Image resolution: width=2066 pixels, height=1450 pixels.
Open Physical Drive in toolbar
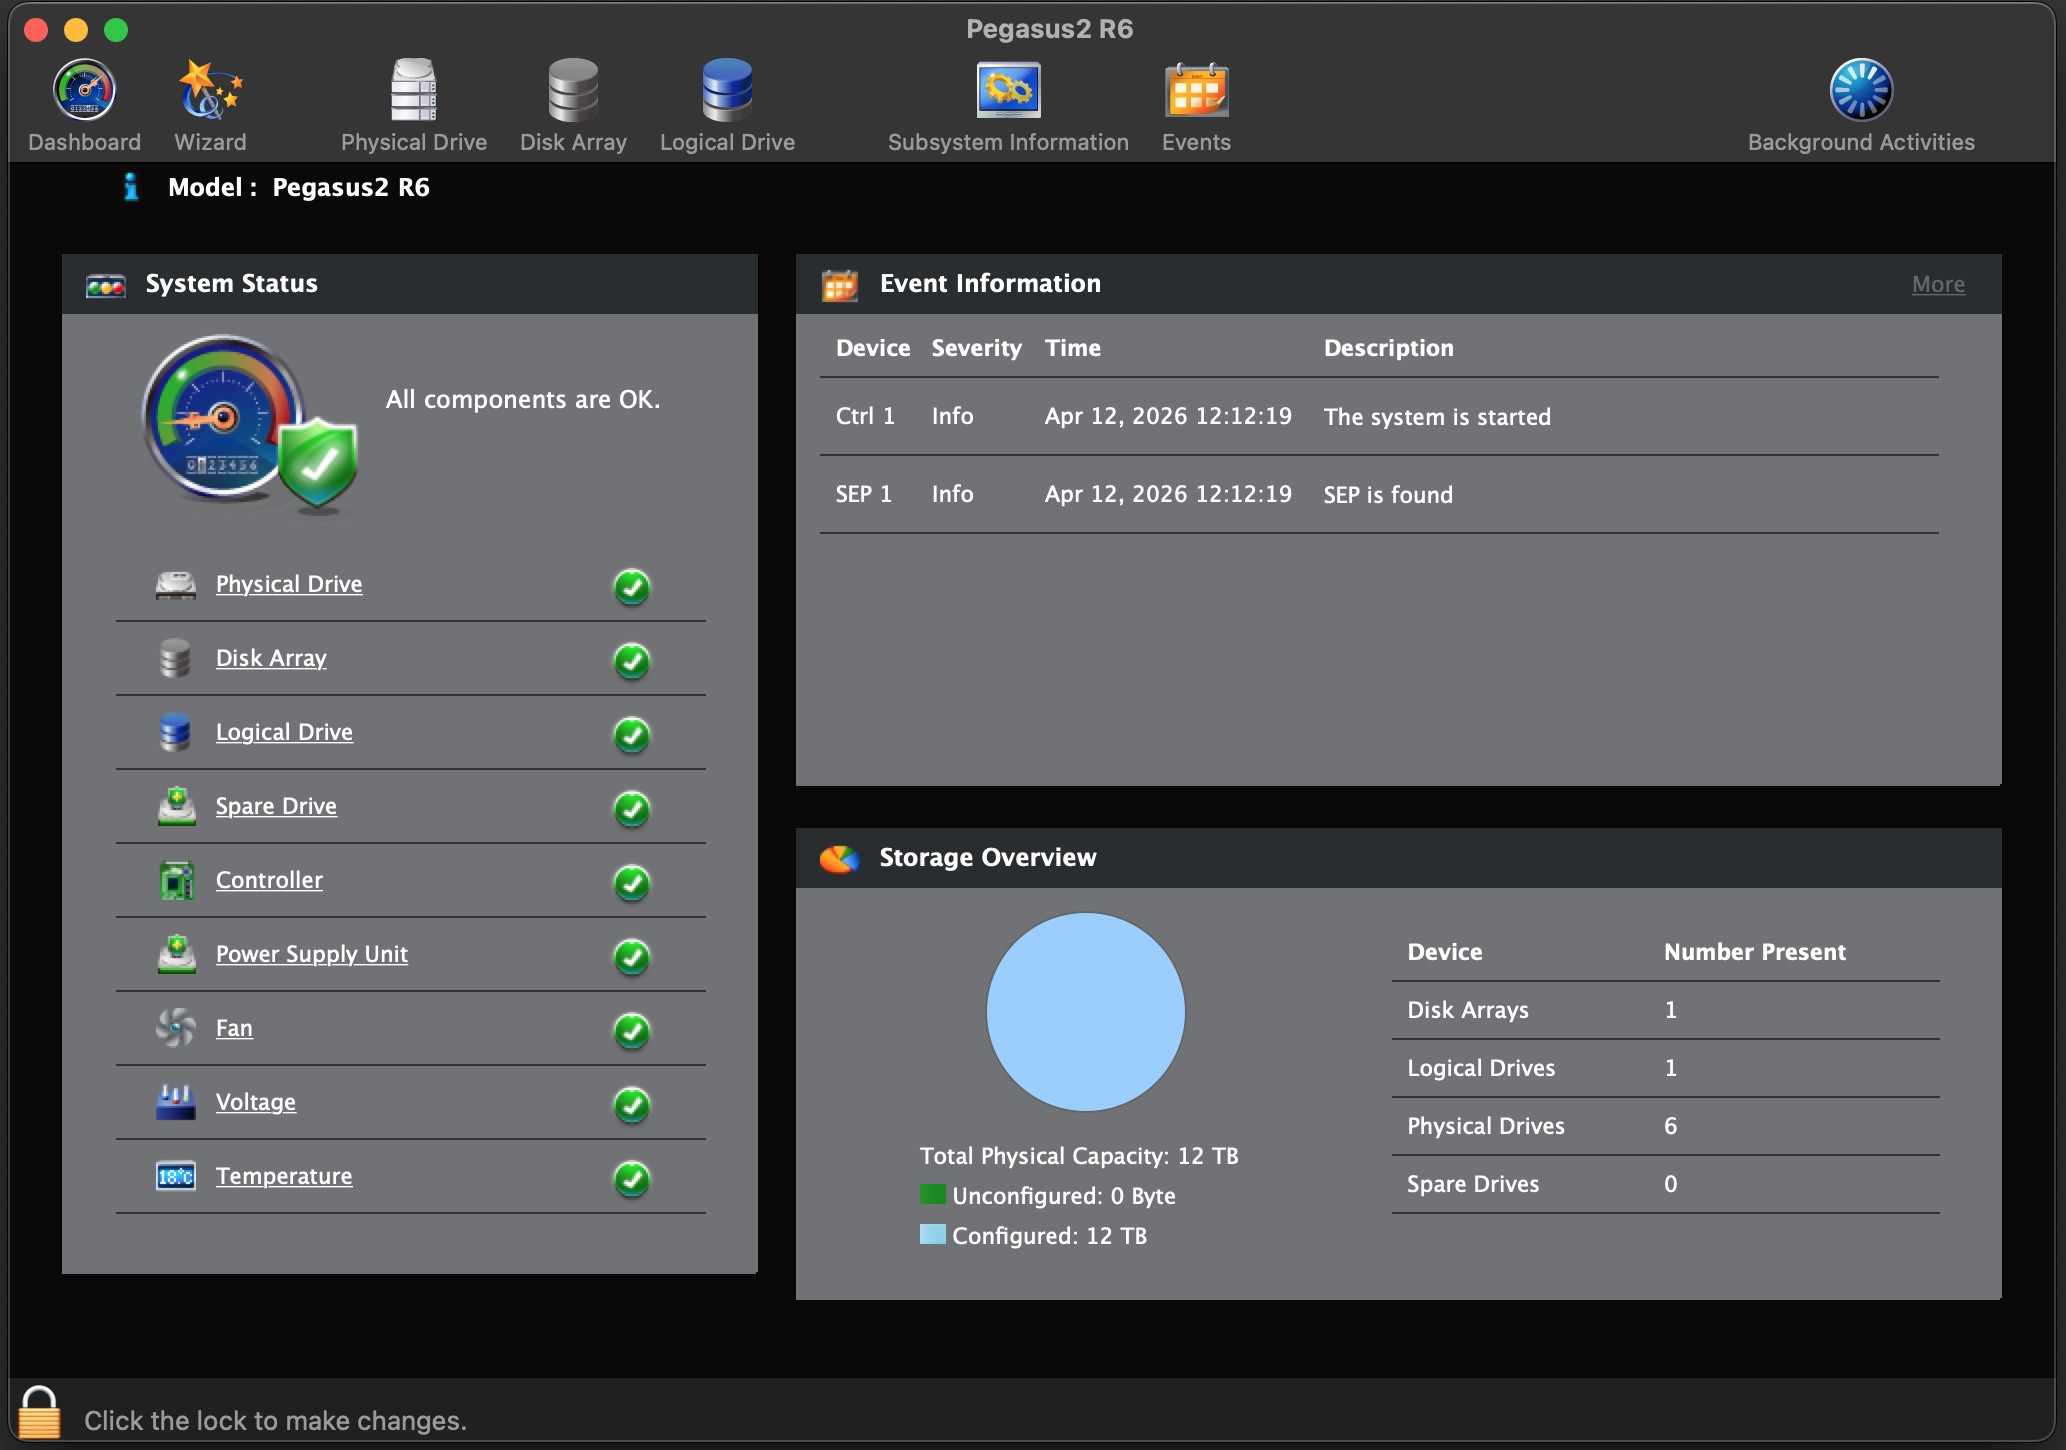pos(413,92)
